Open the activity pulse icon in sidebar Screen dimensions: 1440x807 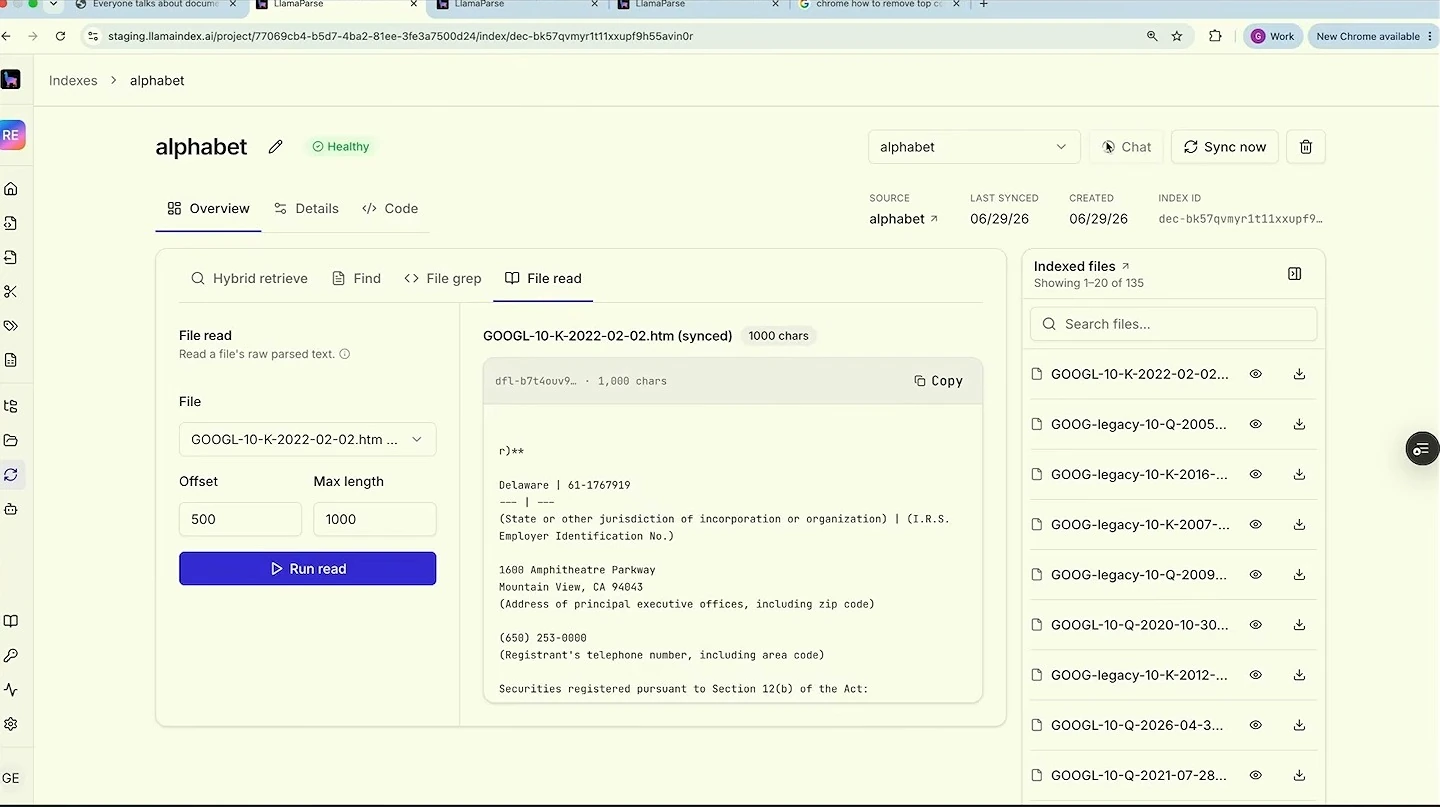pyautogui.click(x=11, y=690)
